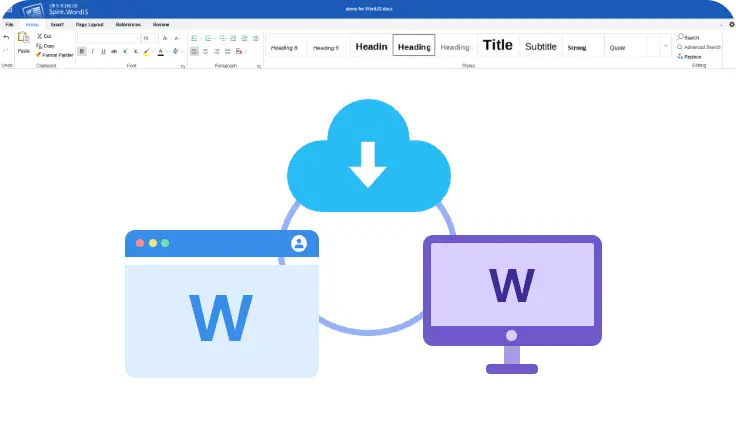Open the settings gear at the top right

[x=731, y=24]
